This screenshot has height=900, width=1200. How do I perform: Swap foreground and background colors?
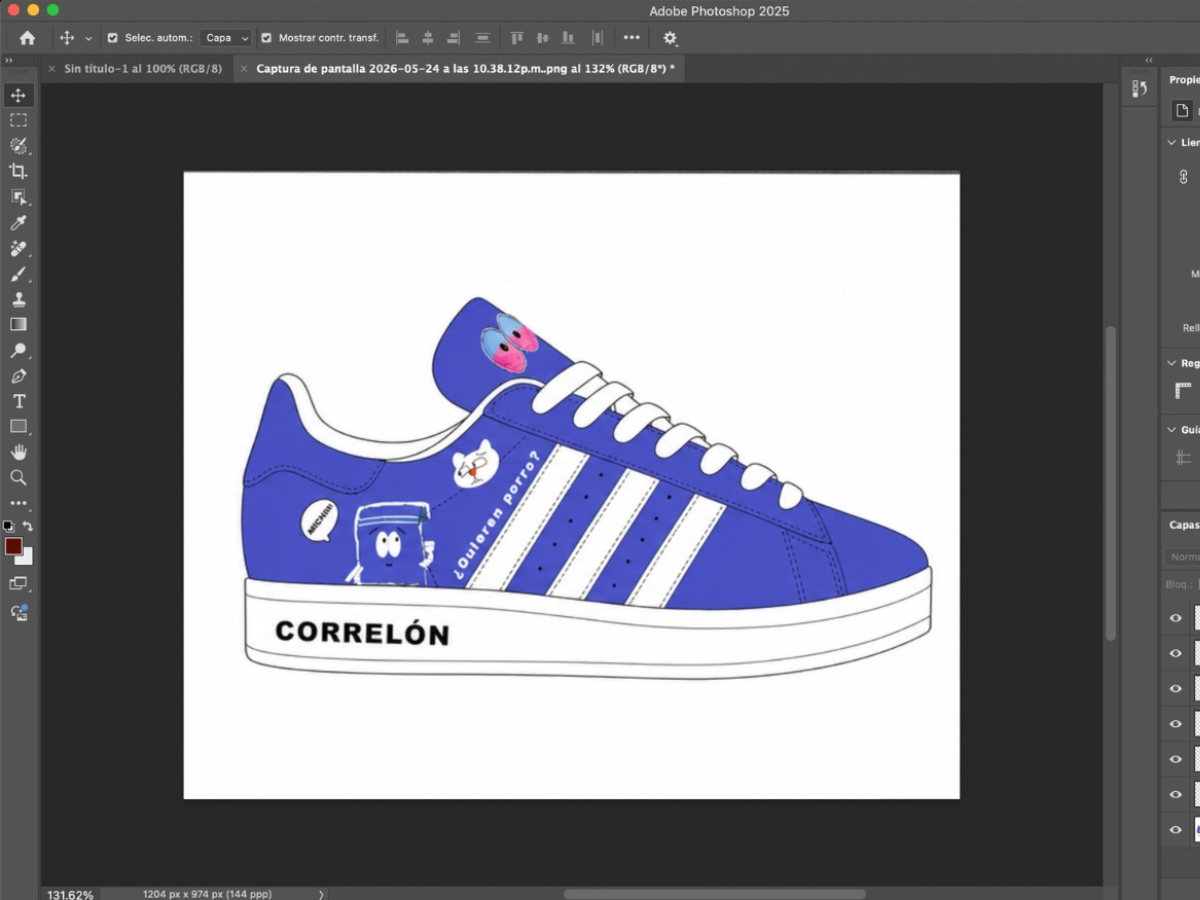(28, 526)
